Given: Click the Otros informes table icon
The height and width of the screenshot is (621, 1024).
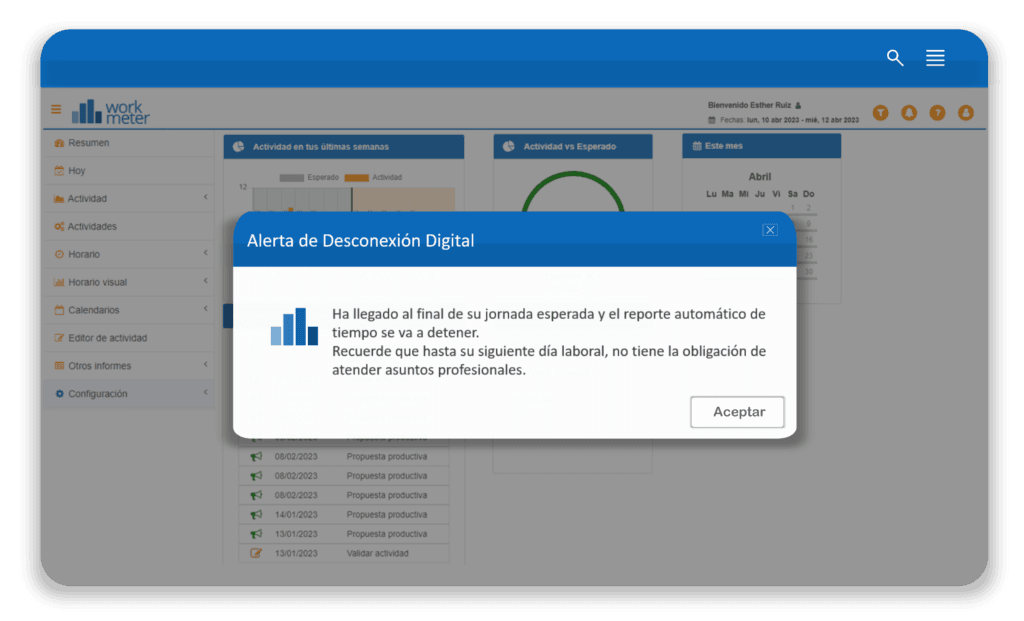Looking at the screenshot, I should pos(59,366).
